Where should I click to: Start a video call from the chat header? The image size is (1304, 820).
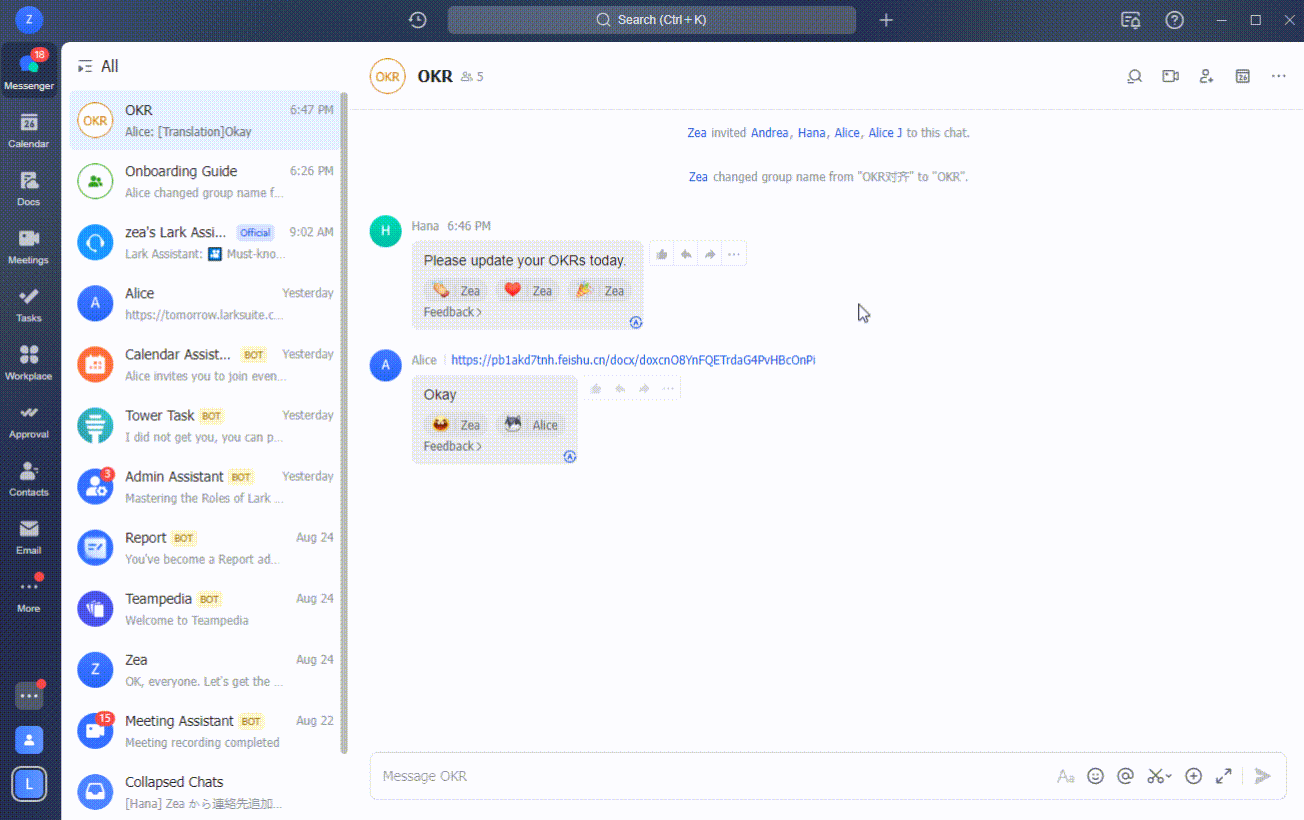[1170, 76]
